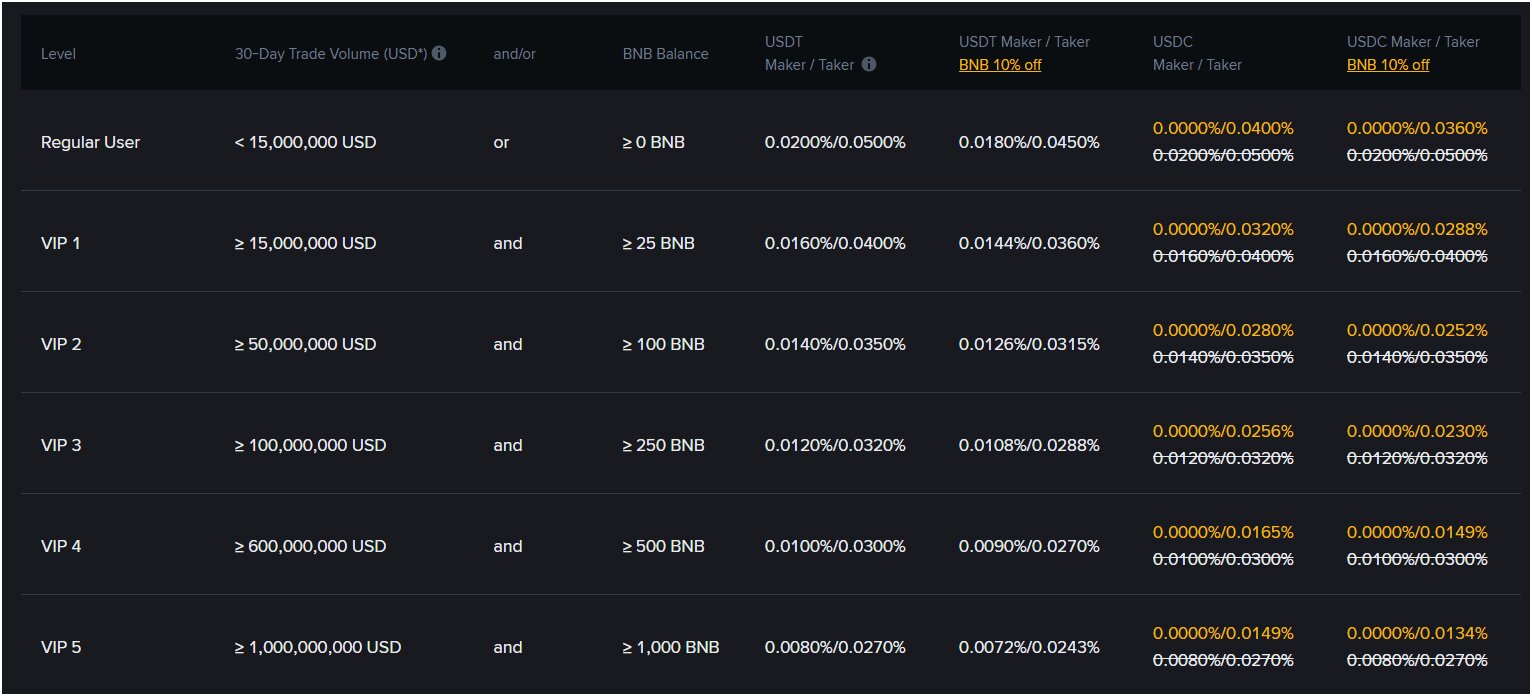This screenshot has width=1532, height=696.
Task: Click orange 0.0000%/0.0149% in VIP 5 row
Action: click(1223, 633)
